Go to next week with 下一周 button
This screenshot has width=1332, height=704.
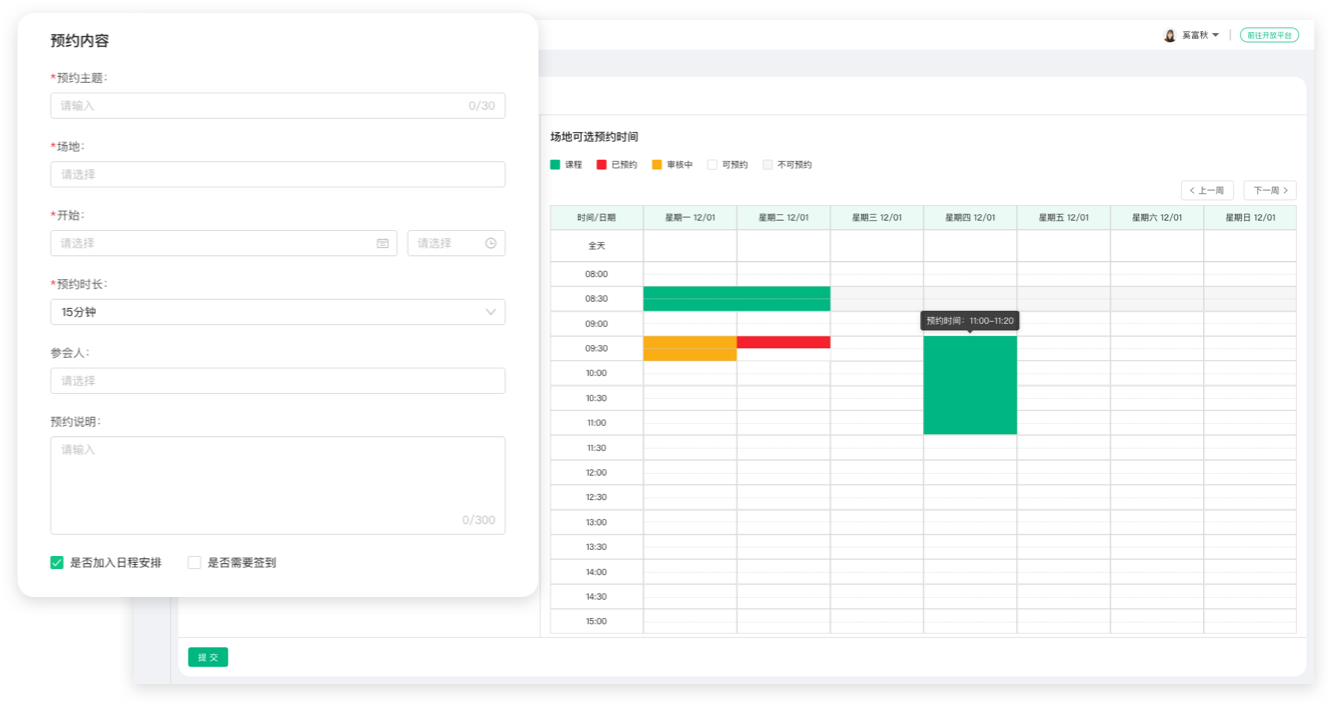1269,190
